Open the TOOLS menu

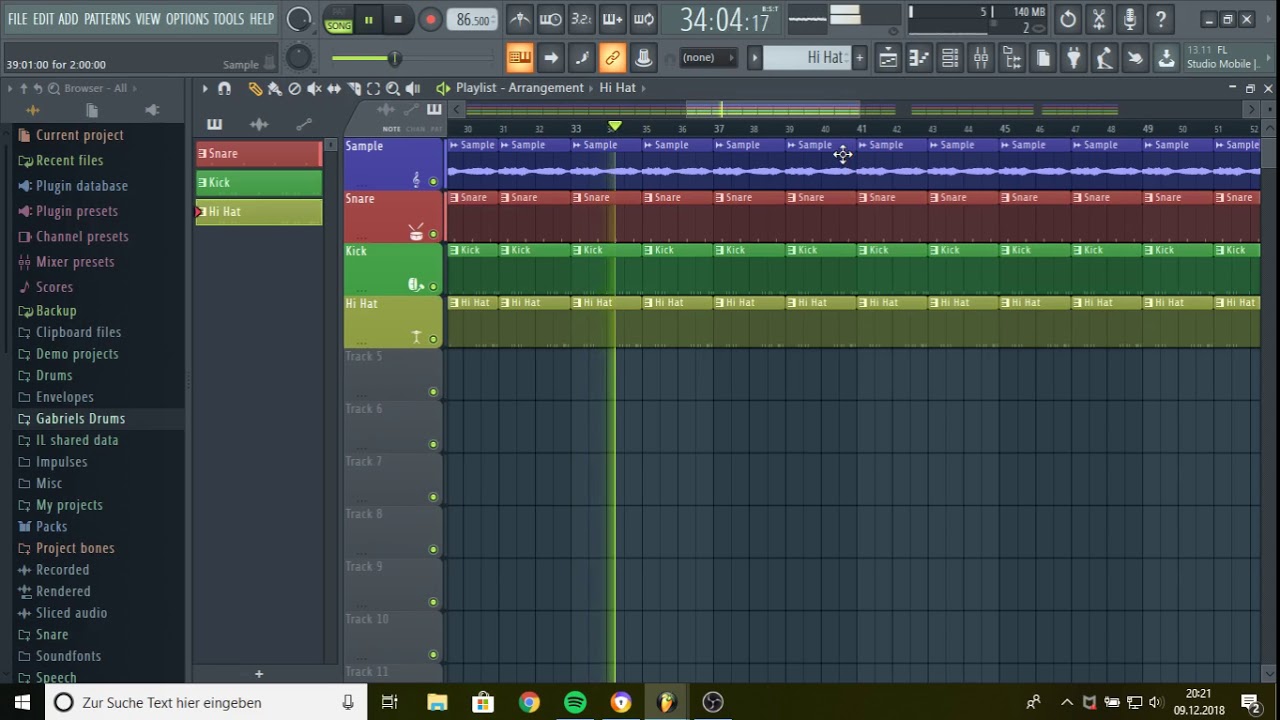(x=228, y=19)
